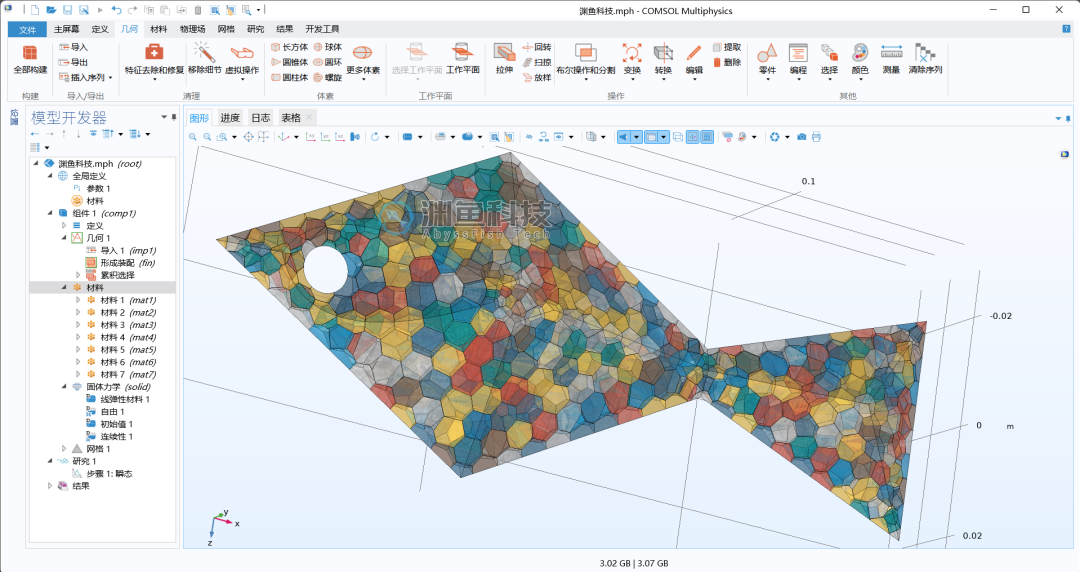Switch to the 进度 progress tab
The height and width of the screenshot is (572, 1080).
point(229,118)
